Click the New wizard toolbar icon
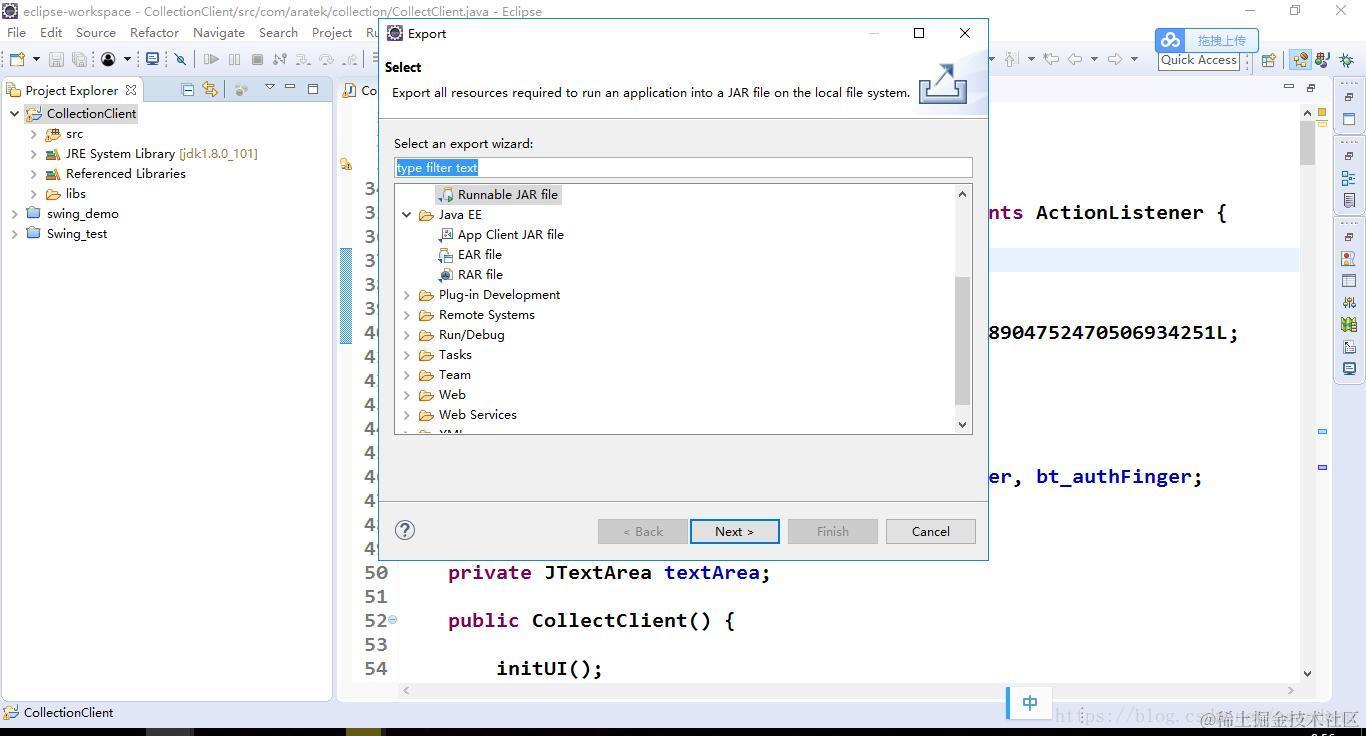 (x=17, y=60)
